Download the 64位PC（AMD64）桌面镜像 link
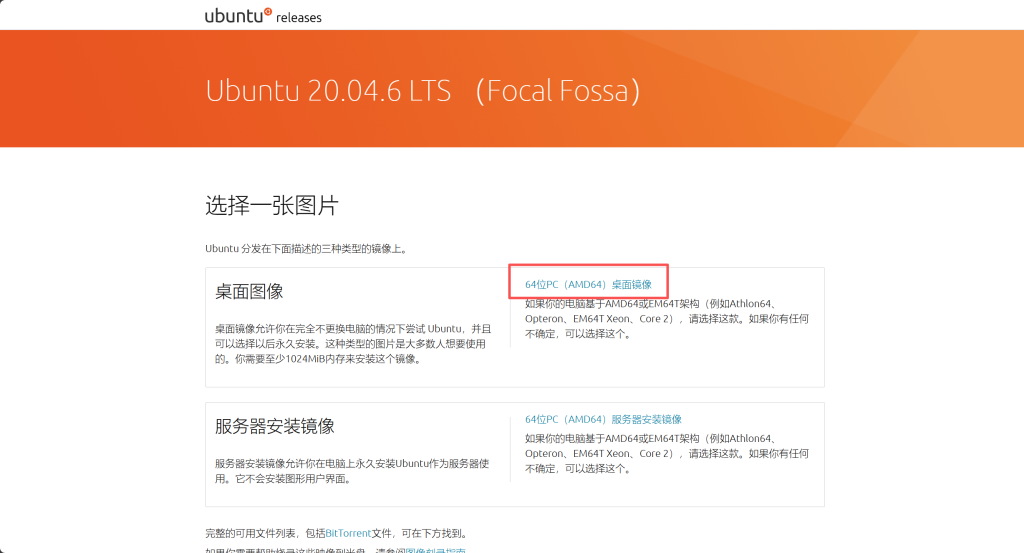Screen dimensions: 1024x553 (588, 285)
